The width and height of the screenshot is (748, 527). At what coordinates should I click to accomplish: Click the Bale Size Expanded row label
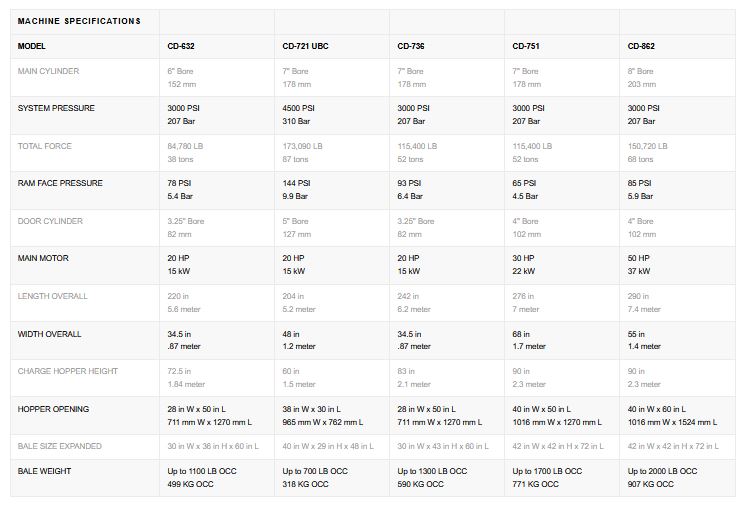coord(59,446)
